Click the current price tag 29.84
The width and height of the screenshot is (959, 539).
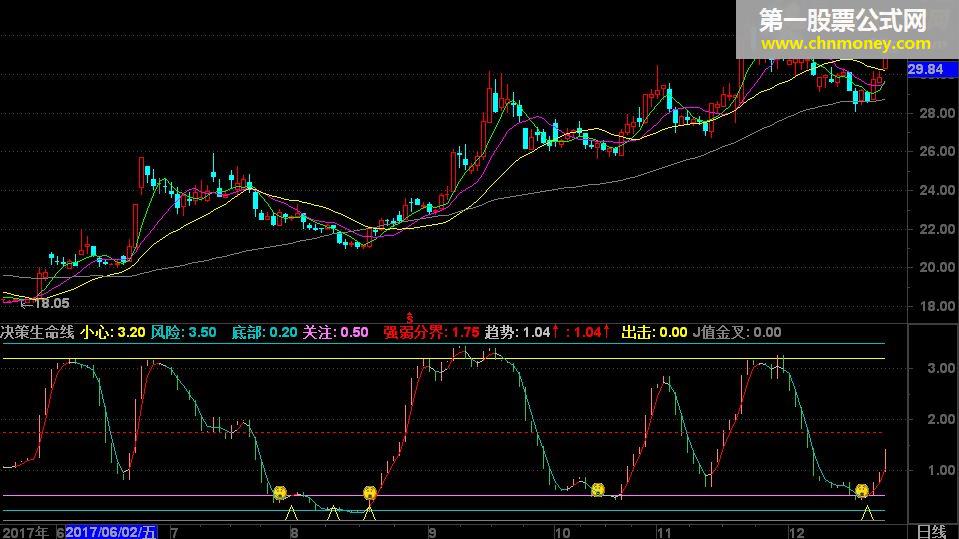(x=931, y=69)
